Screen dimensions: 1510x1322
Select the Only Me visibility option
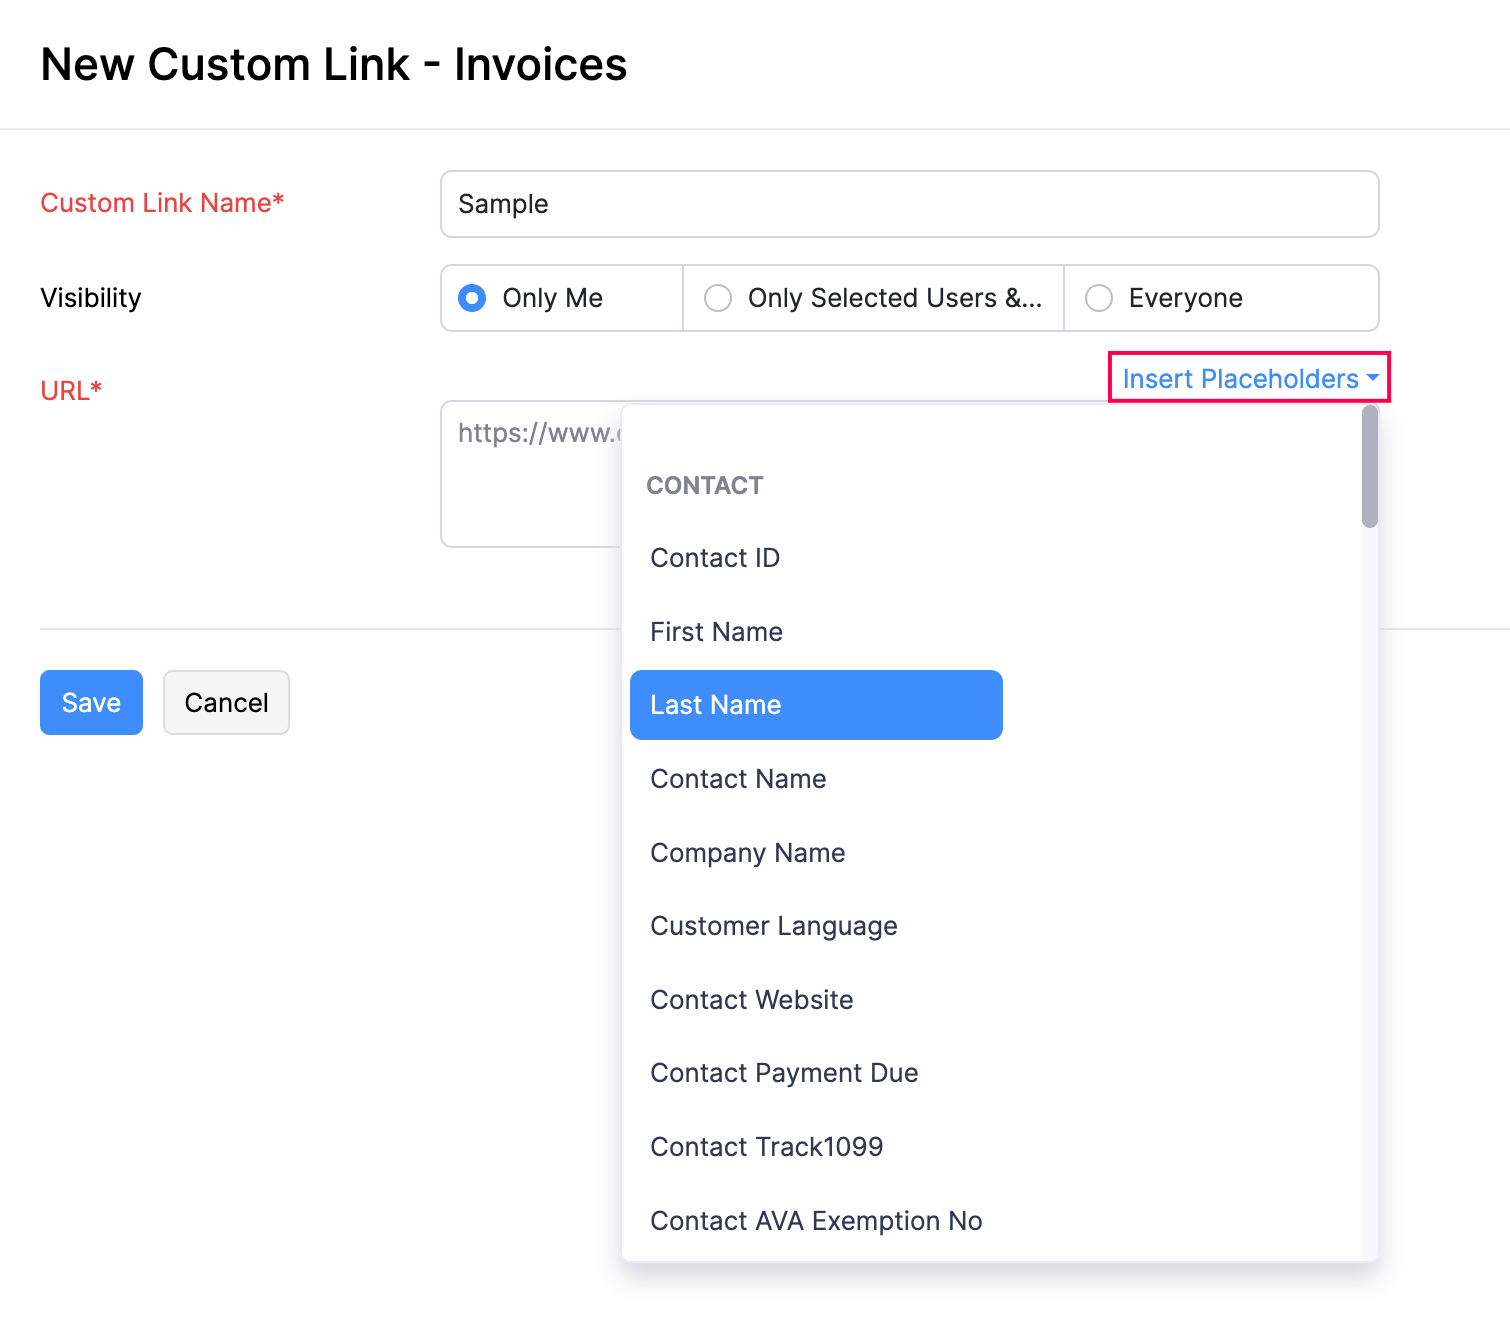pos(471,298)
